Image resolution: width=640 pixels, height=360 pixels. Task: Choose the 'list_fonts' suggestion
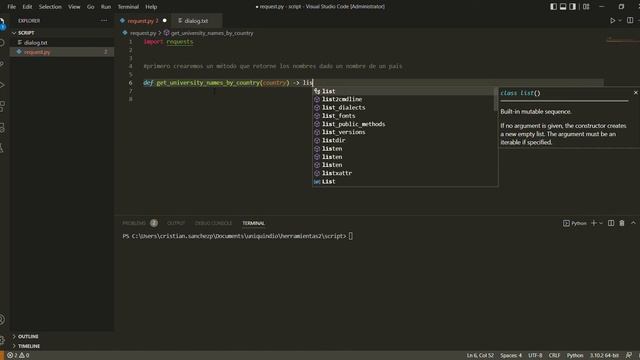405,116
